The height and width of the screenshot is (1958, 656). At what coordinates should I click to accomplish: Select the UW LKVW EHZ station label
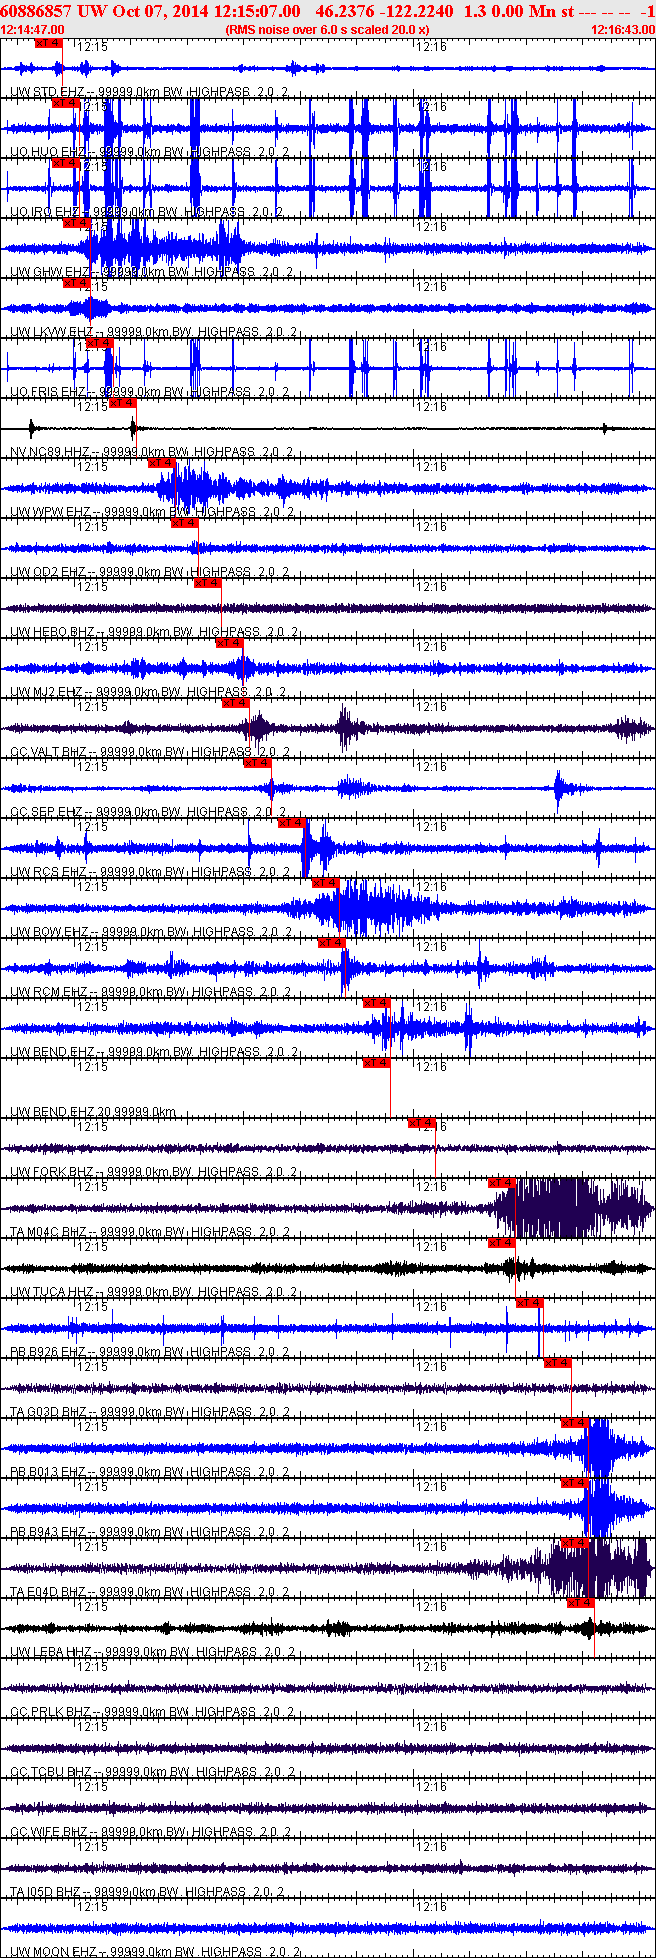pos(153,332)
